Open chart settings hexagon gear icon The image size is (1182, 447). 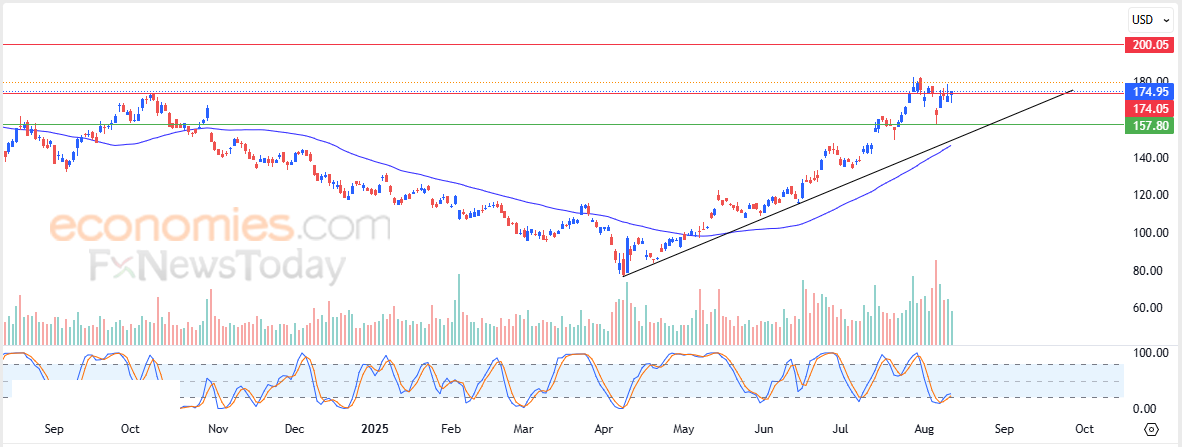tap(1151, 430)
